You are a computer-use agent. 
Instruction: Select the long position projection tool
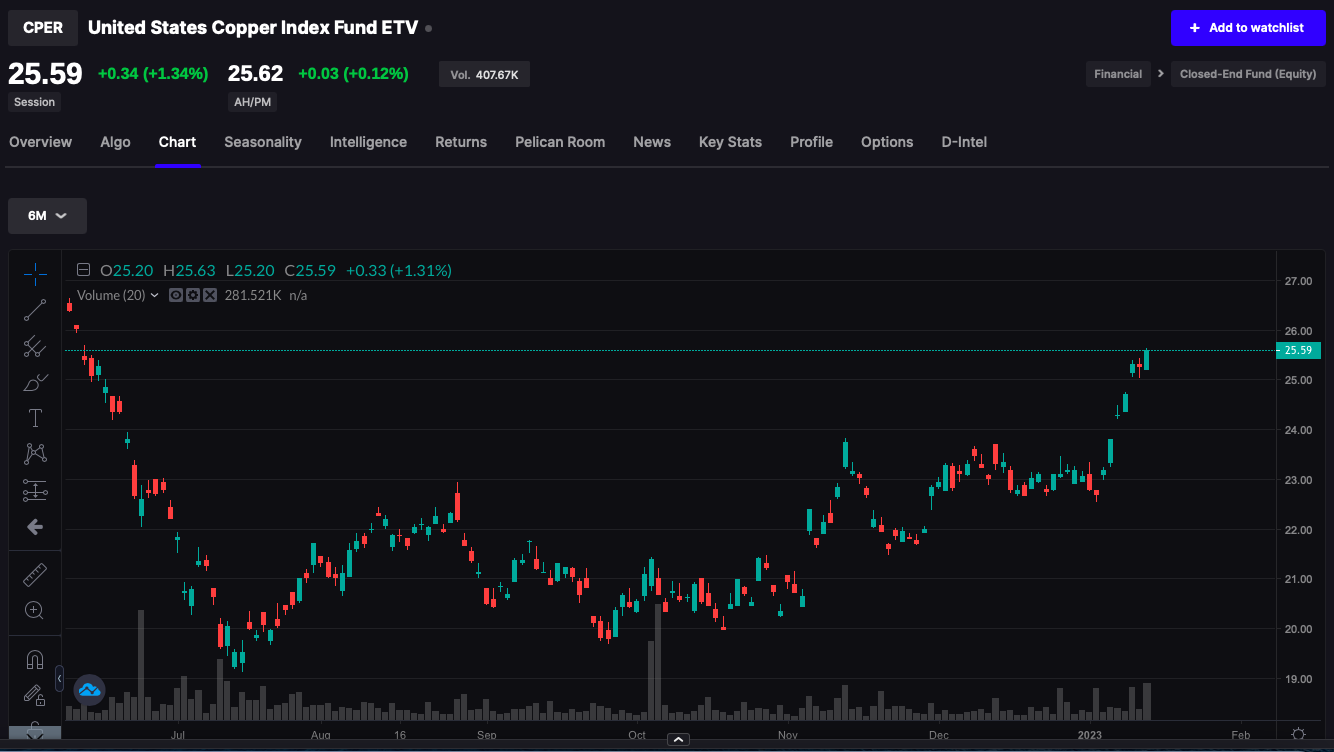tap(35, 490)
